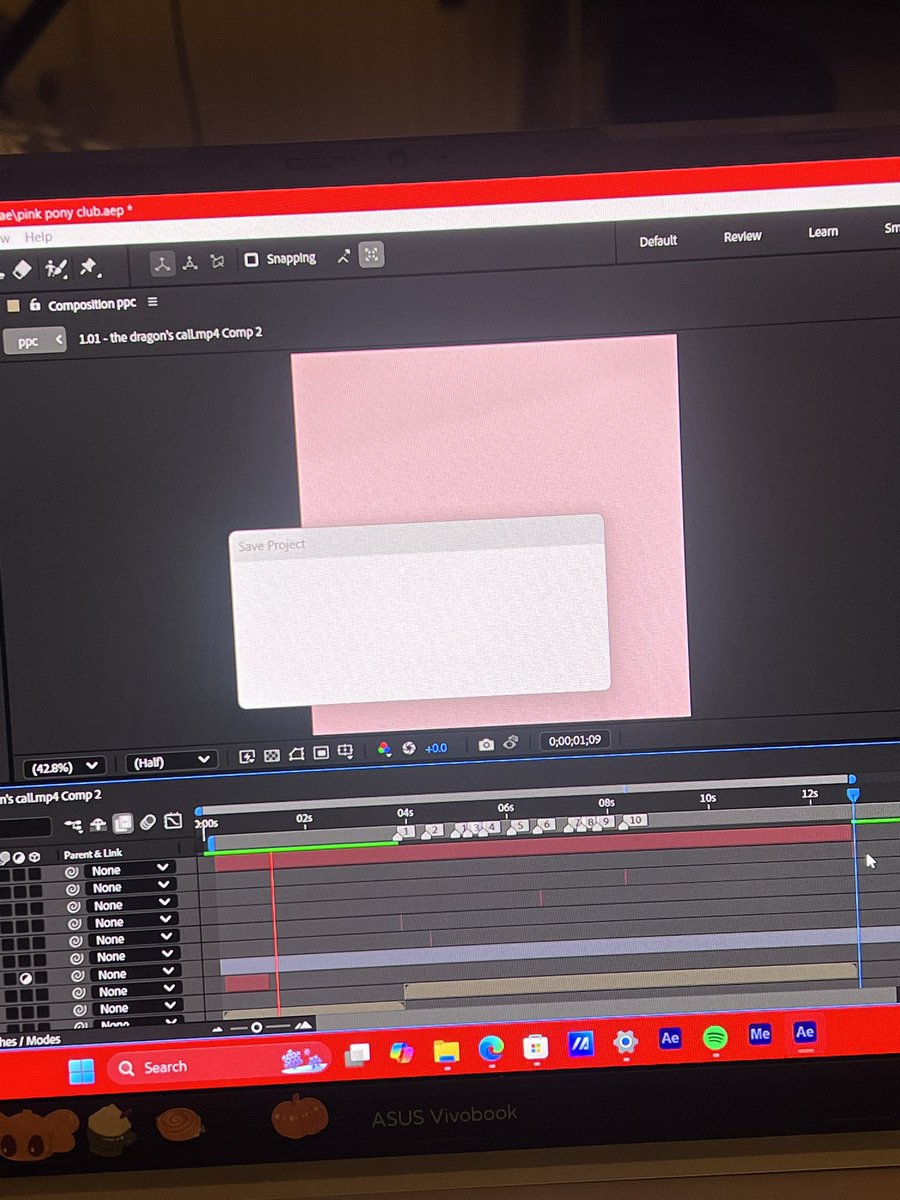Open Copilot from the taskbar
This screenshot has width=900, height=1200.
click(x=401, y=1051)
